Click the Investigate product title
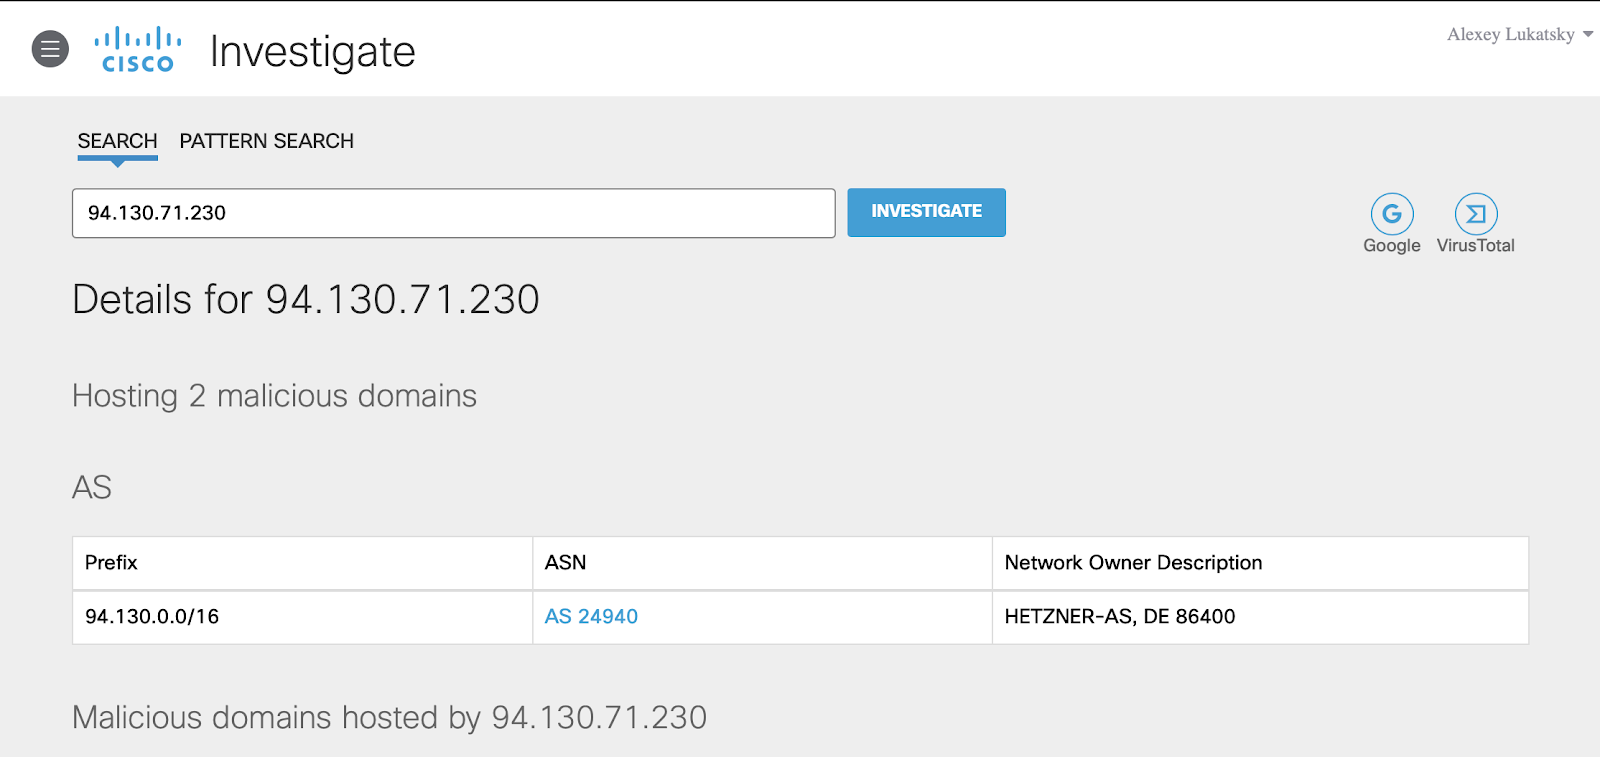 point(312,52)
